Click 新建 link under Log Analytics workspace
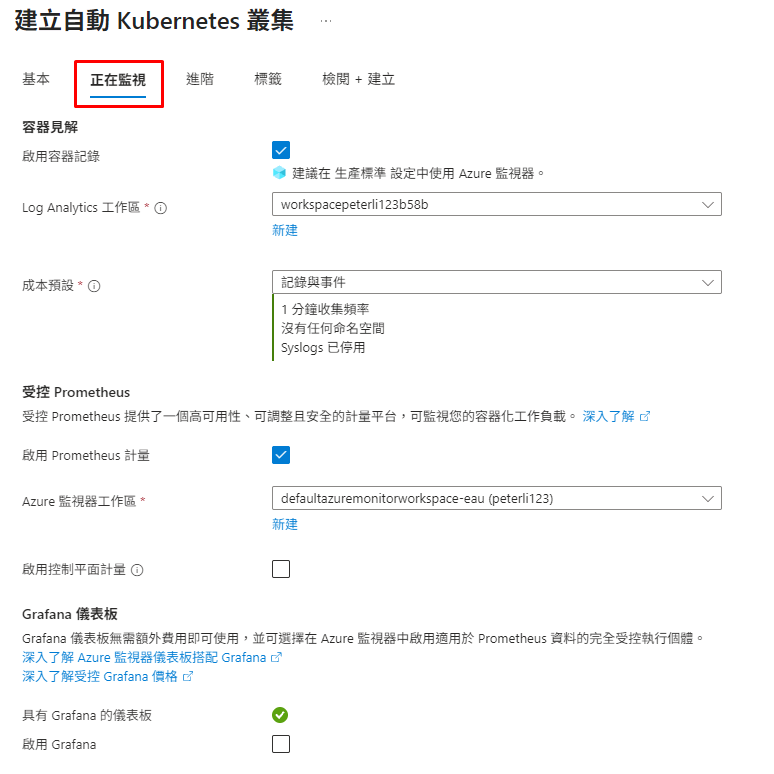The width and height of the screenshot is (774, 774). (285, 230)
